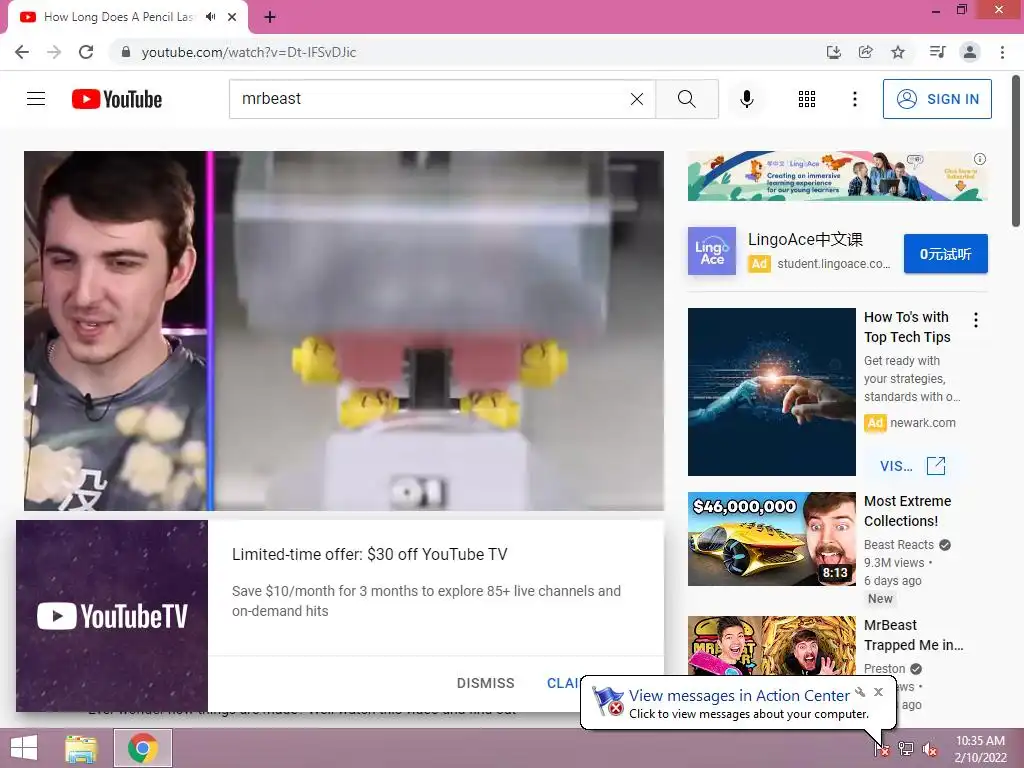Viewport: 1024px width, 768px height.
Task: Go back with the browser back arrow
Action: (22, 52)
